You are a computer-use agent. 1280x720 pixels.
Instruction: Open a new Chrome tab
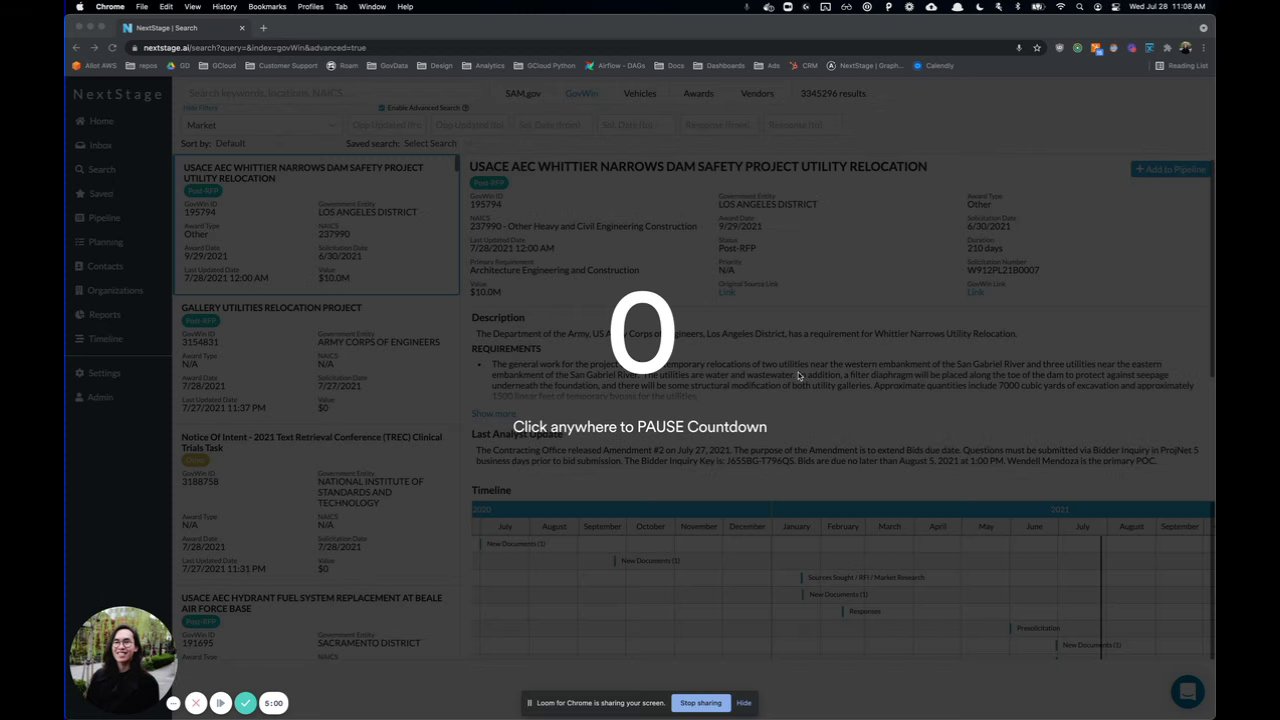263,28
